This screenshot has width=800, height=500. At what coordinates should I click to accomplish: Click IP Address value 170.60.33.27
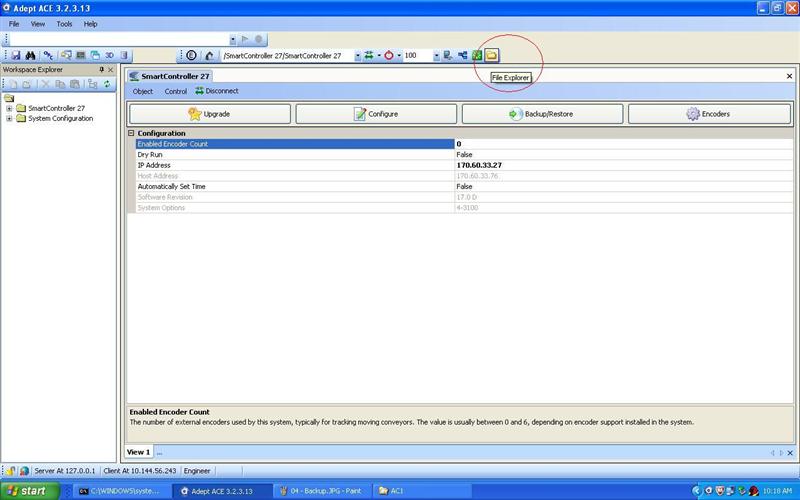point(479,165)
